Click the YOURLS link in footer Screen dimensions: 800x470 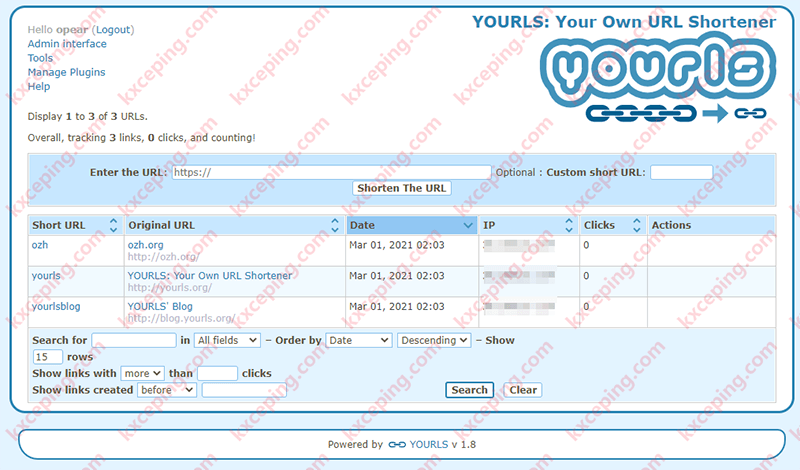tap(429, 444)
